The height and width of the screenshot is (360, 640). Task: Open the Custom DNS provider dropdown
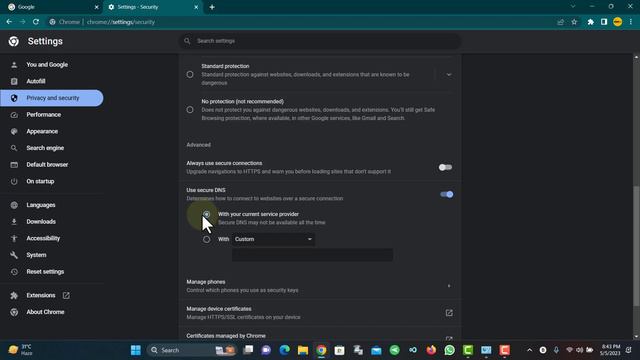click(x=273, y=239)
